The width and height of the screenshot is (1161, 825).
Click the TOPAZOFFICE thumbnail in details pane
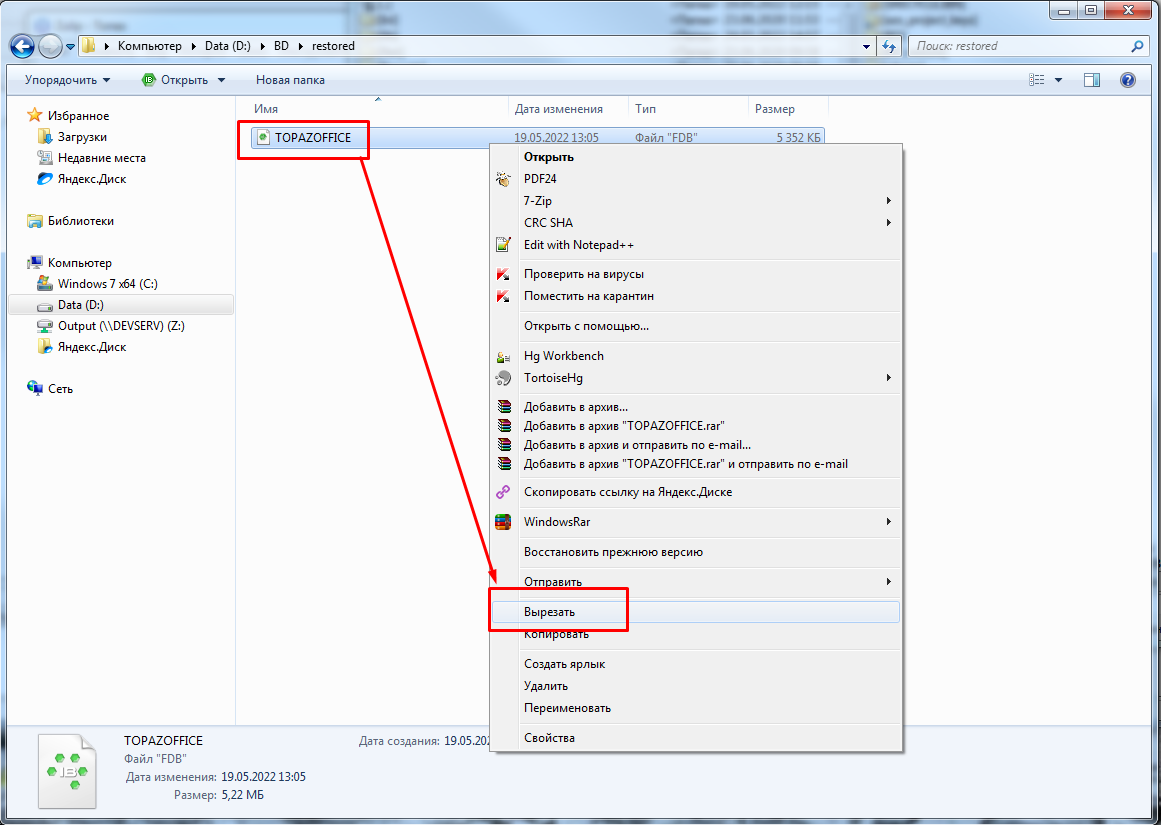point(67,771)
